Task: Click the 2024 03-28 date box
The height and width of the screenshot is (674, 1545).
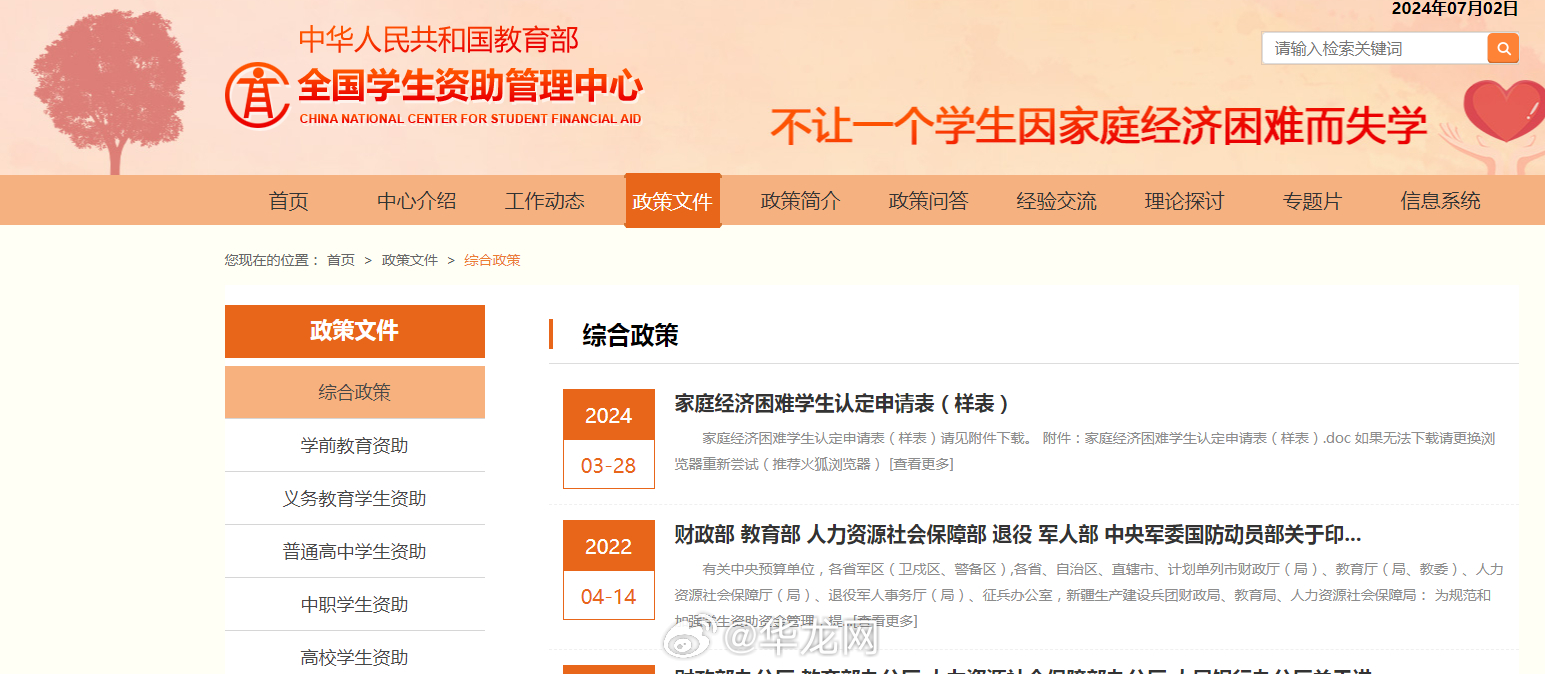Action: (609, 439)
